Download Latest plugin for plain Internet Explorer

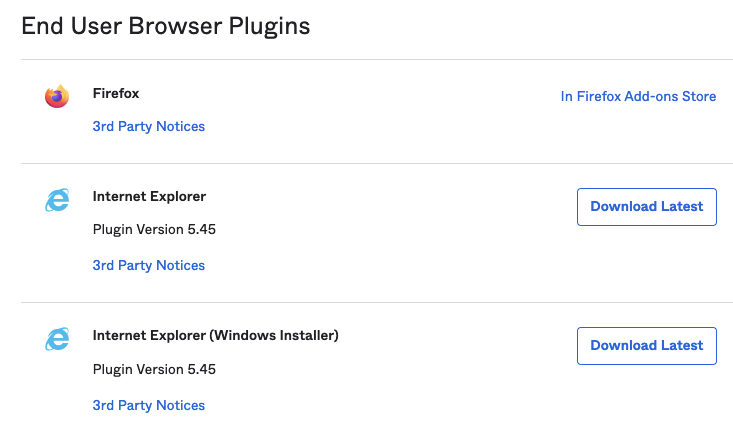coord(646,207)
